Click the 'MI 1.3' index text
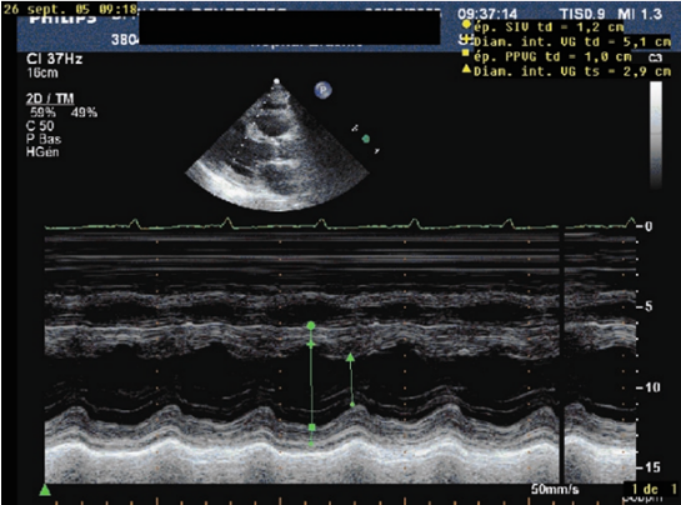682x505 pixels. [x=640, y=14]
